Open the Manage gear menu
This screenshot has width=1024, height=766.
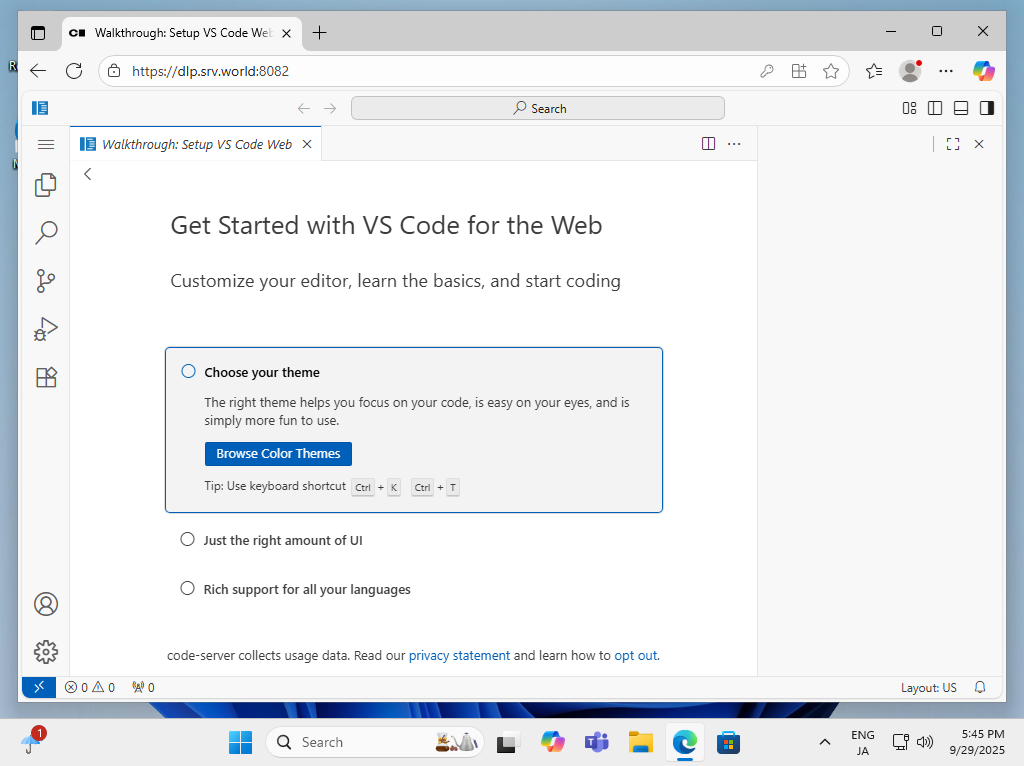pyautogui.click(x=45, y=652)
